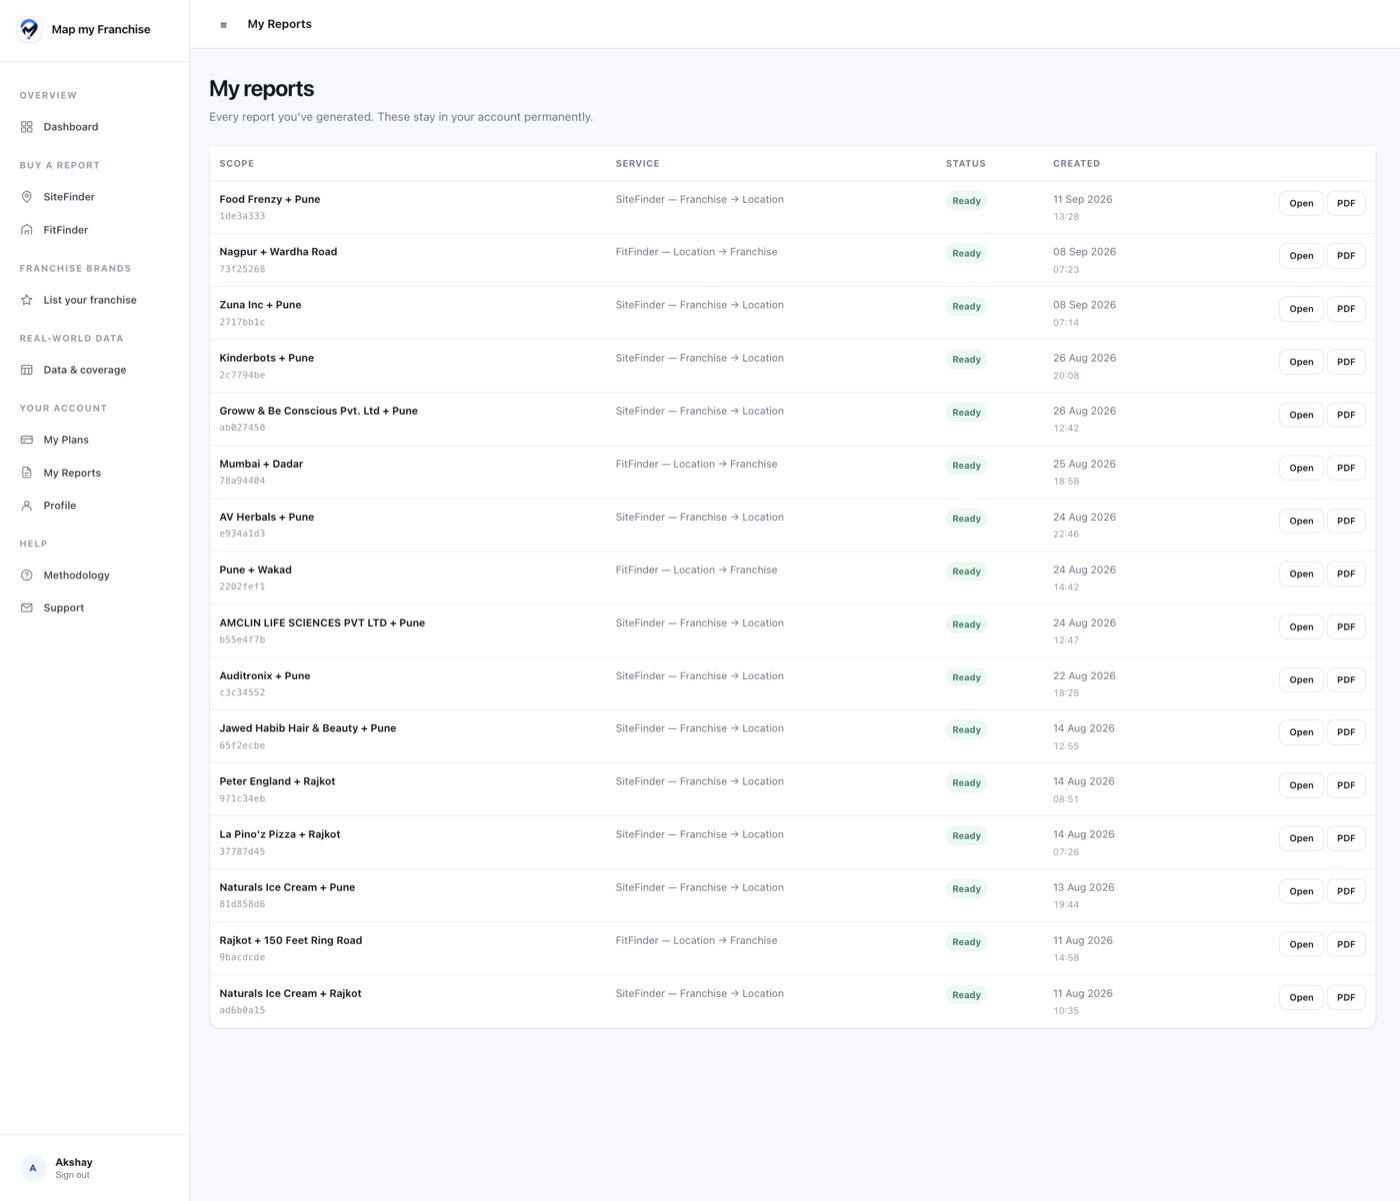Screen dimensions: 1400x1201
Task: Open the Naturals Ice Cream + Rajkot report
Action: click(1301, 997)
